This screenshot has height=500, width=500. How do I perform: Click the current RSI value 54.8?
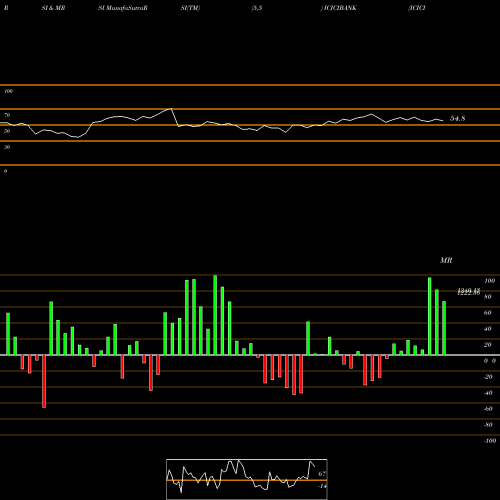(x=458, y=118)
